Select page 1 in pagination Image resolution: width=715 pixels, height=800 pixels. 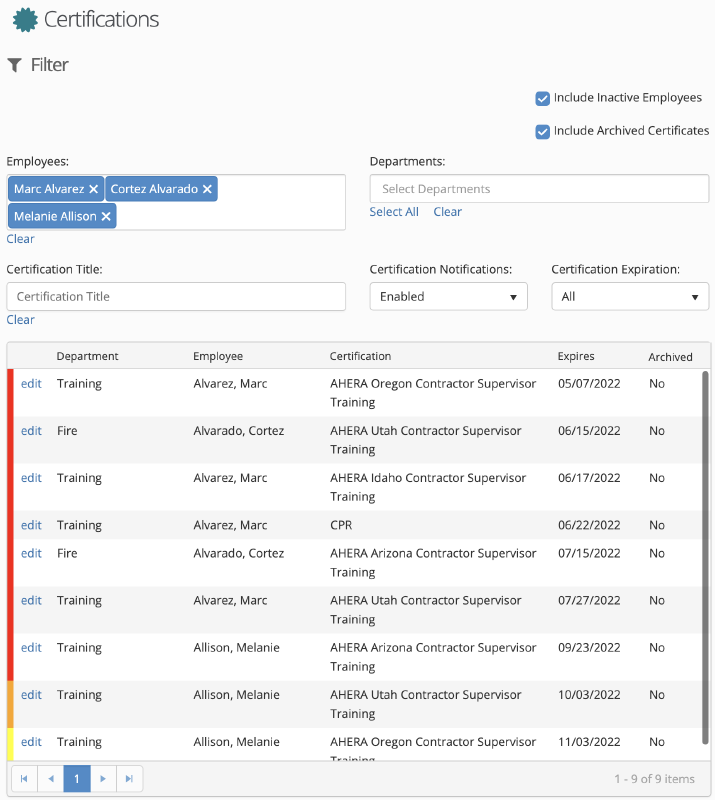77,779
